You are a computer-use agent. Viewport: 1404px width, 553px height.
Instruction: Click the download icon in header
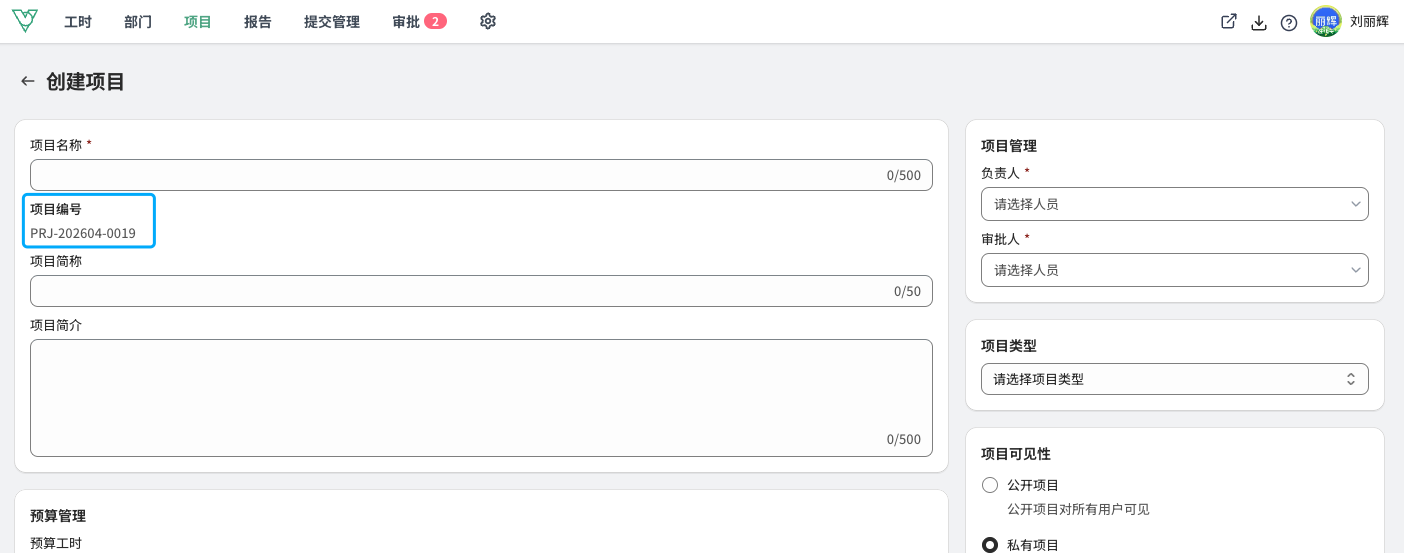pos(1259,22)
